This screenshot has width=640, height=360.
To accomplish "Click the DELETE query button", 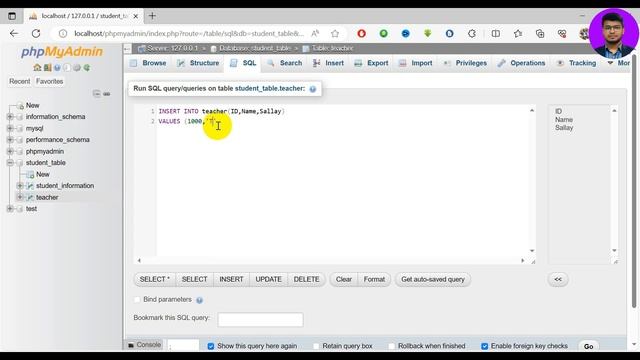I will [307, 280].
